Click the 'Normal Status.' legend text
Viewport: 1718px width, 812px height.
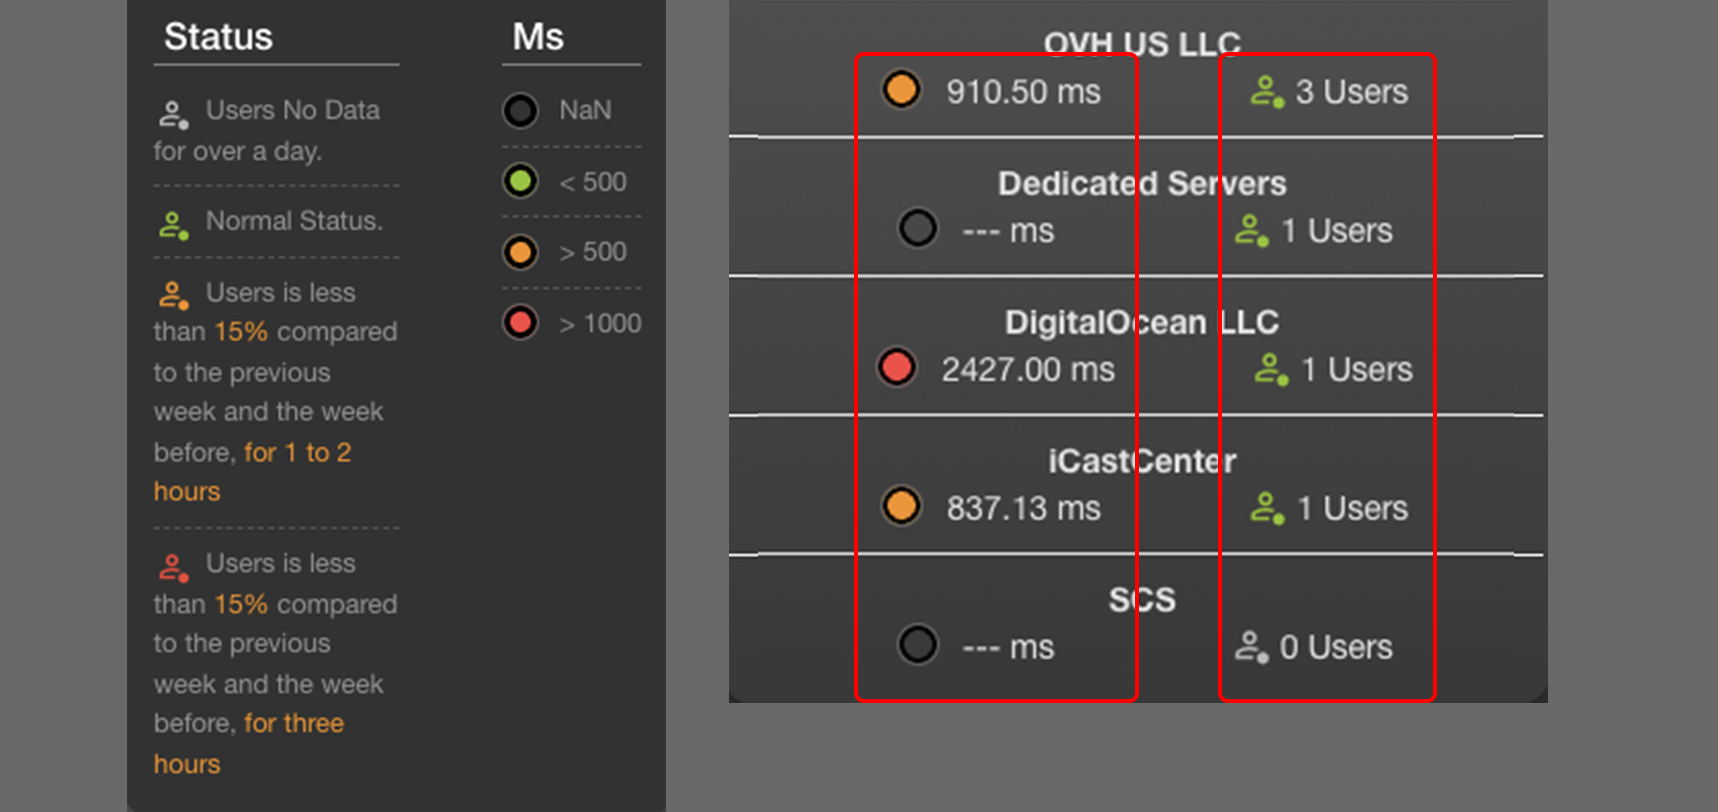point(294,221)
